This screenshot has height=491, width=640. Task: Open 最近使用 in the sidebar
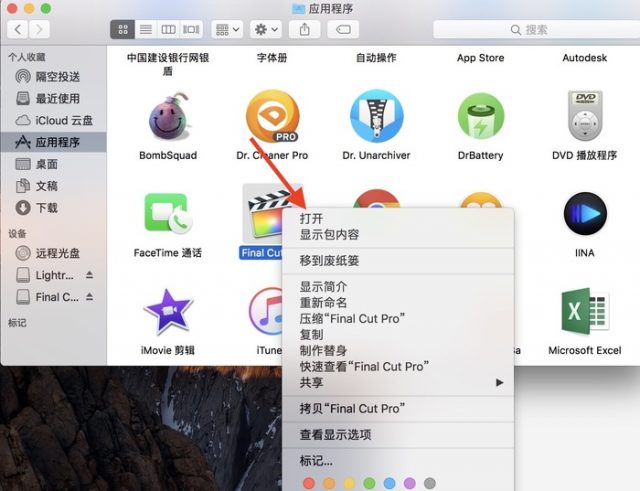click(x=53, y=98)
